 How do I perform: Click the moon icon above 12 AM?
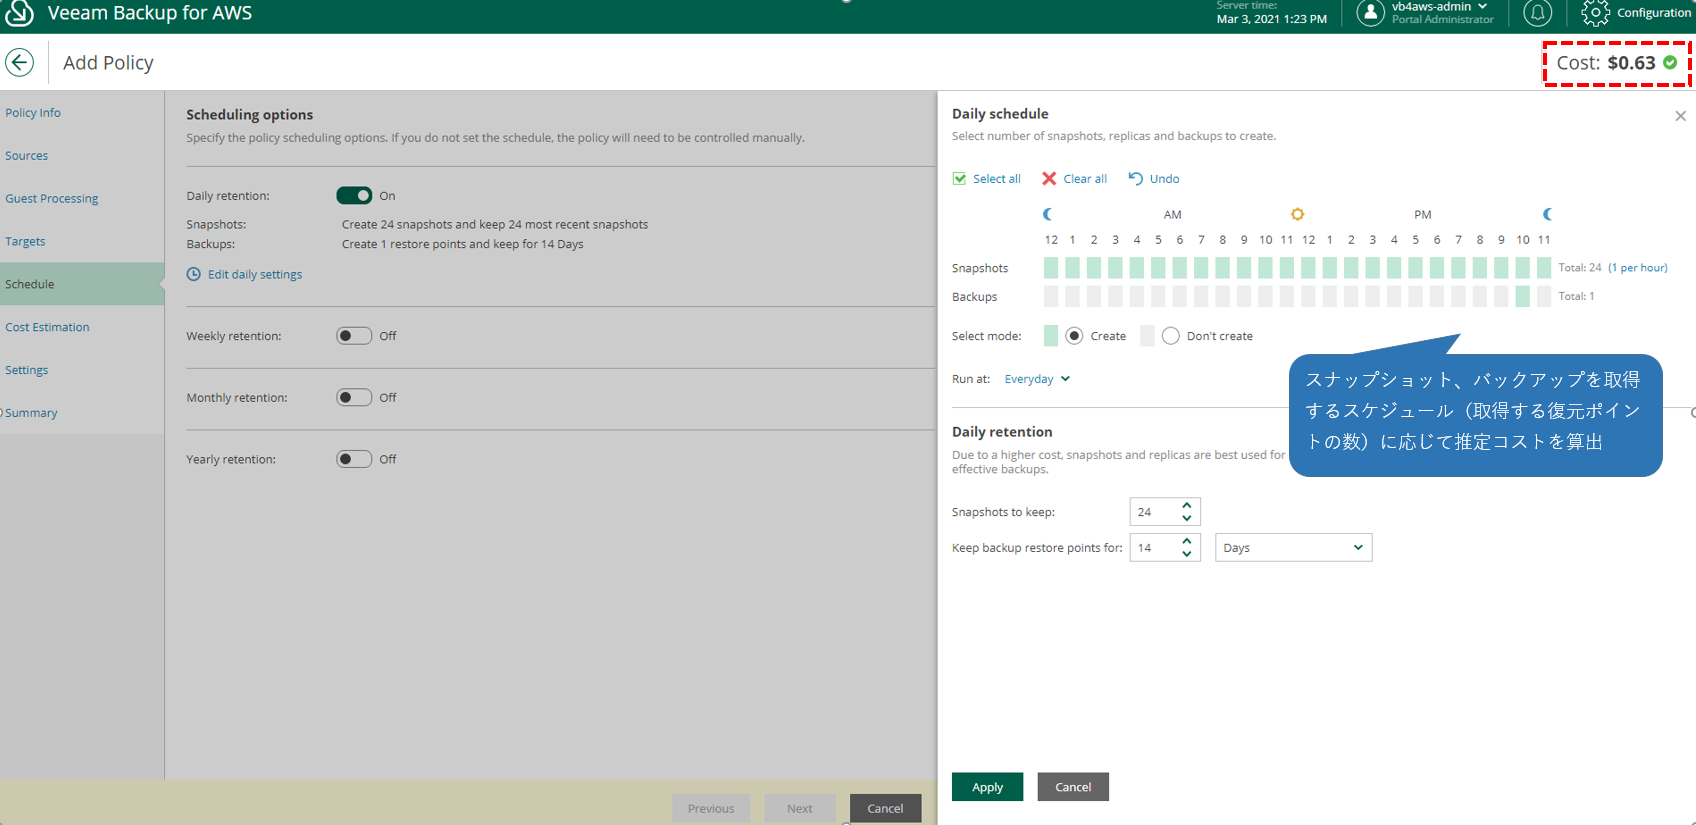(1048, 214)
